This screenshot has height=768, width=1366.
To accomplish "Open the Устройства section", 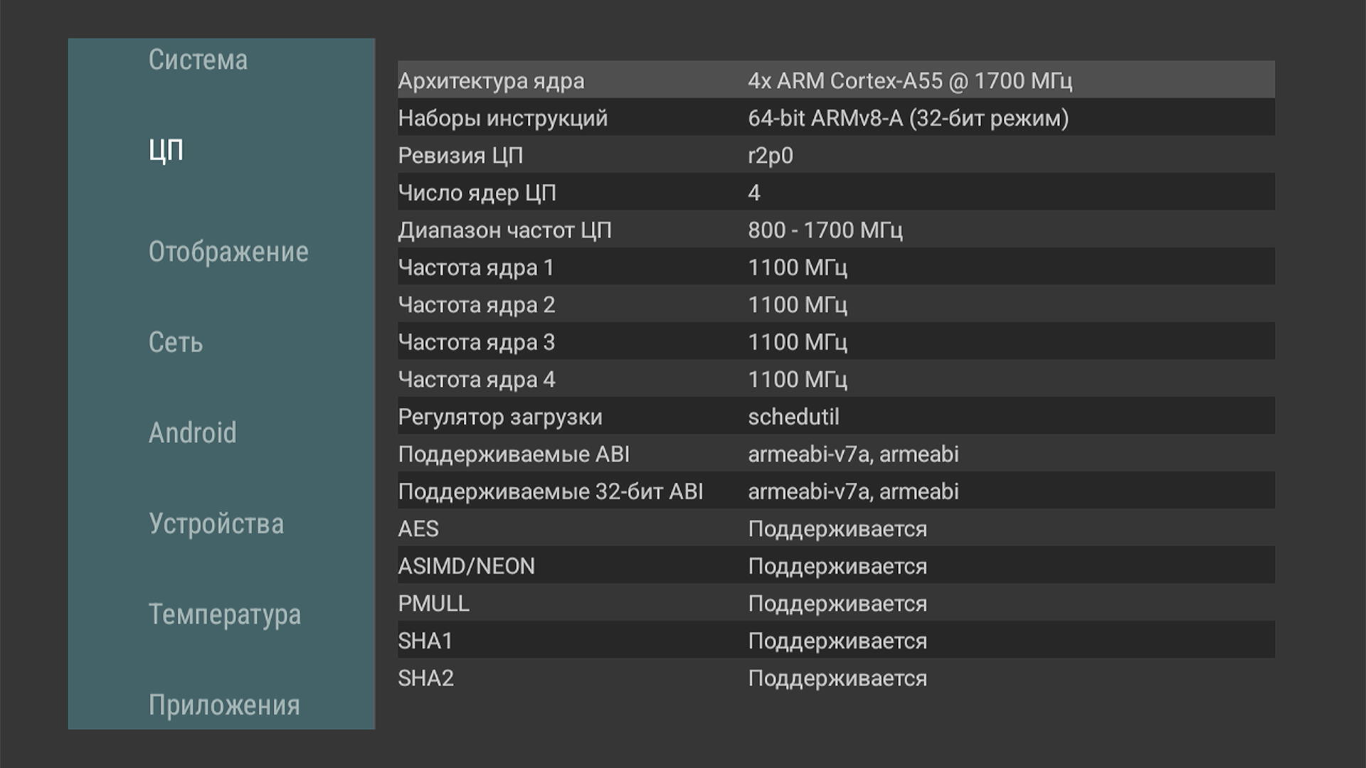I will (x=216, y=524).
